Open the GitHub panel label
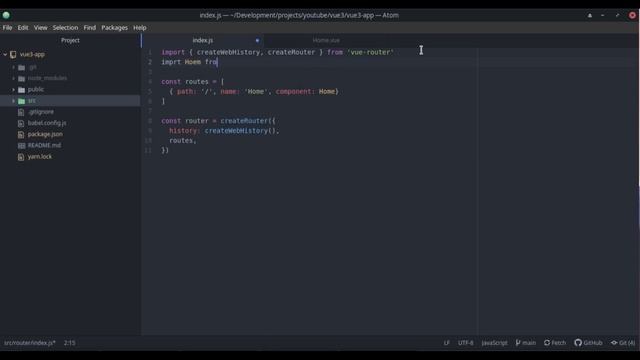The height and width of the screenshot is (360, 640). point(593,343)
